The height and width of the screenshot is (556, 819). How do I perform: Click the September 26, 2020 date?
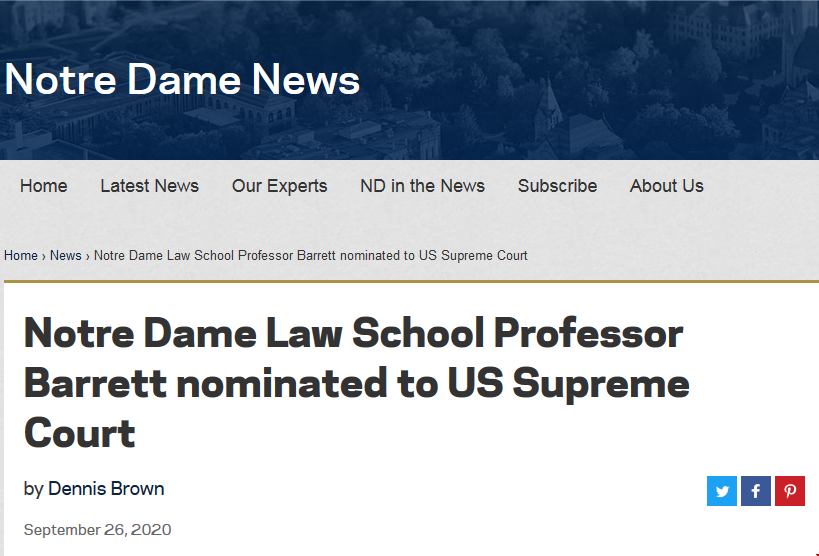(x=98, y=530)
